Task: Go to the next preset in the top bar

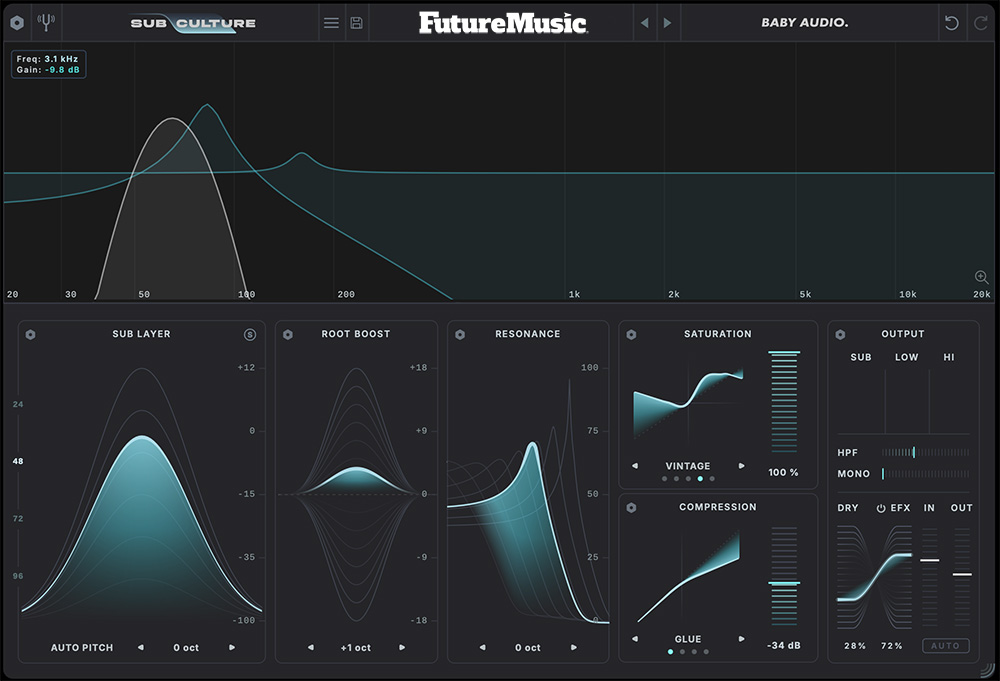Action: coord(667,23)
